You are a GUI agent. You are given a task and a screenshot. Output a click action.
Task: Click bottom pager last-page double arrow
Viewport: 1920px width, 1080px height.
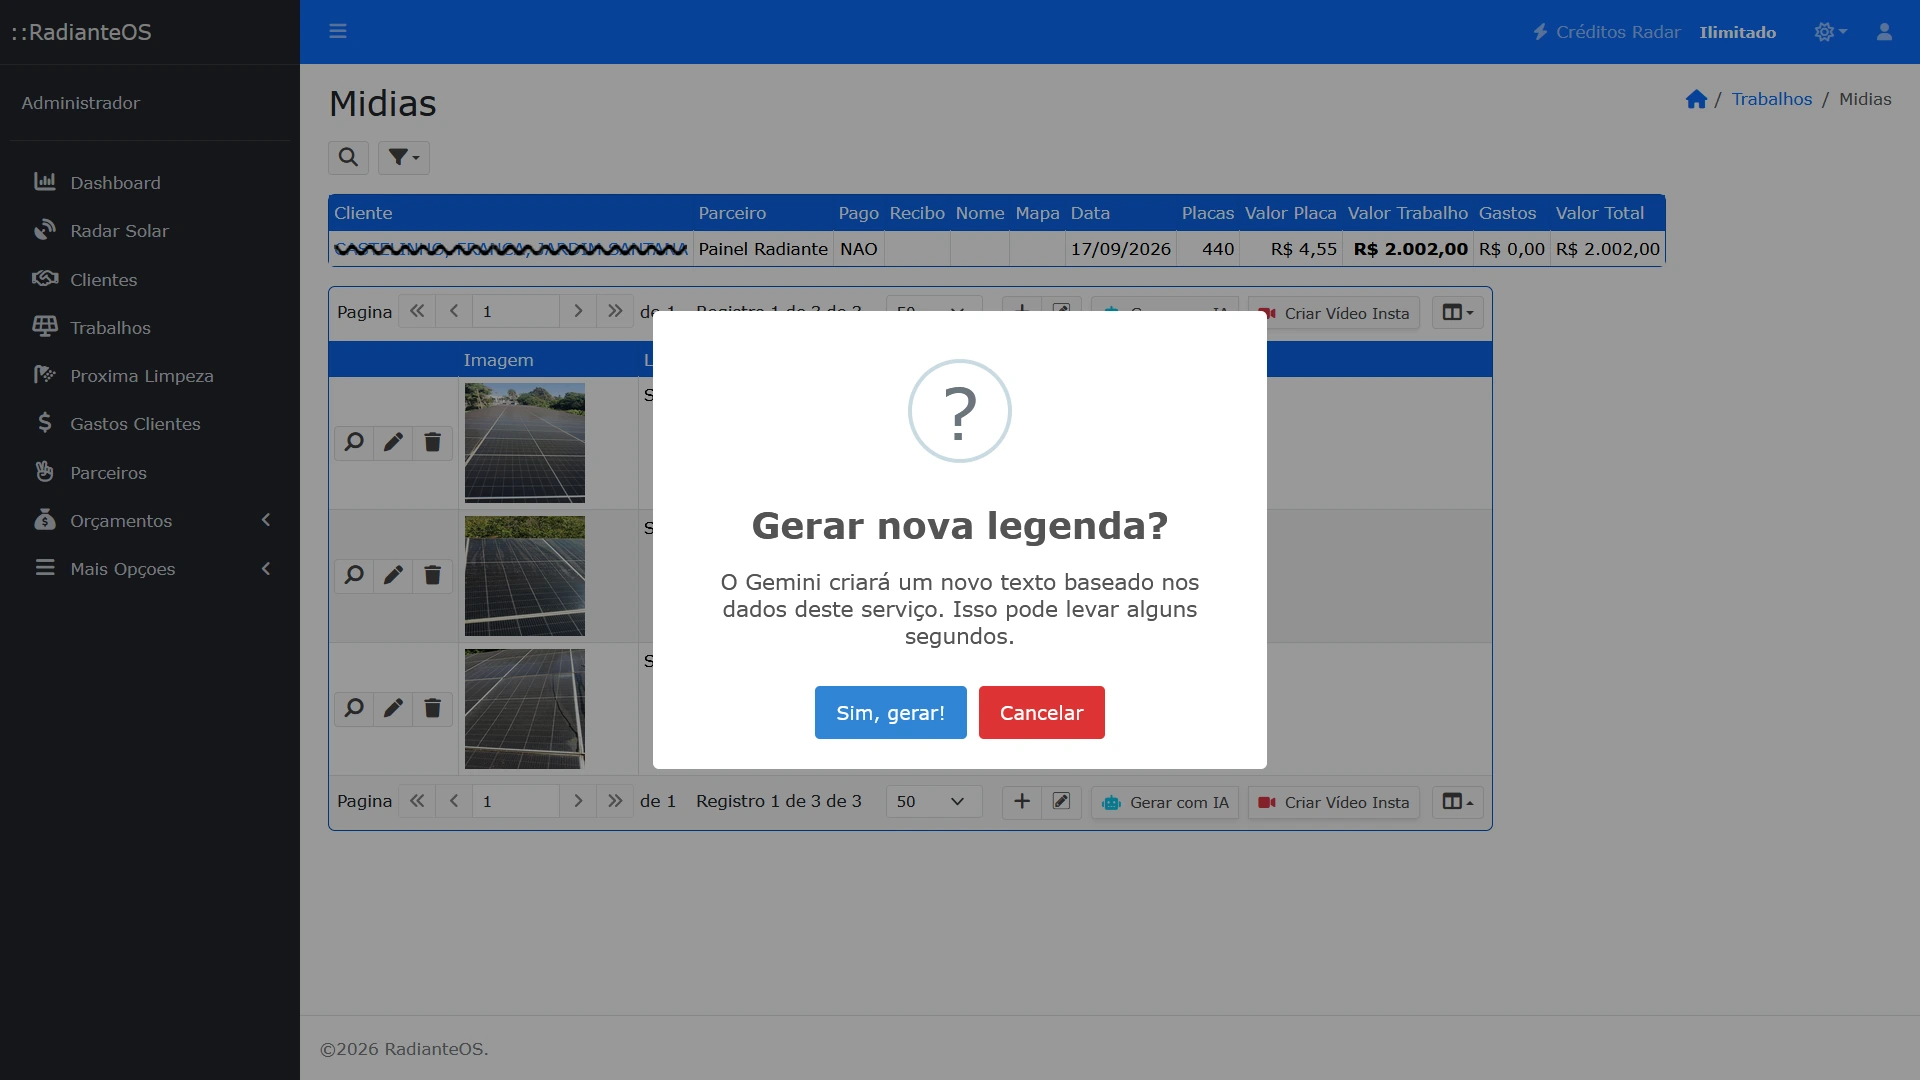(x=615, y=801)
